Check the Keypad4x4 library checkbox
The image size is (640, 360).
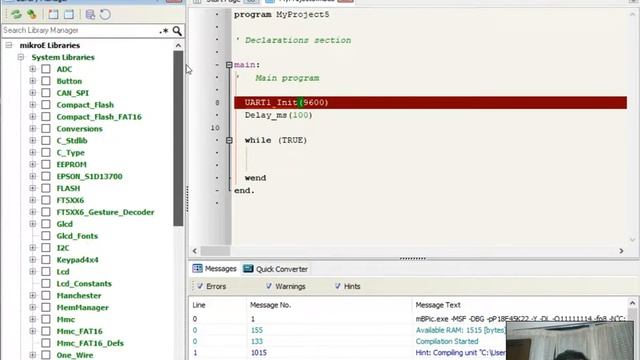click(46, 260)
